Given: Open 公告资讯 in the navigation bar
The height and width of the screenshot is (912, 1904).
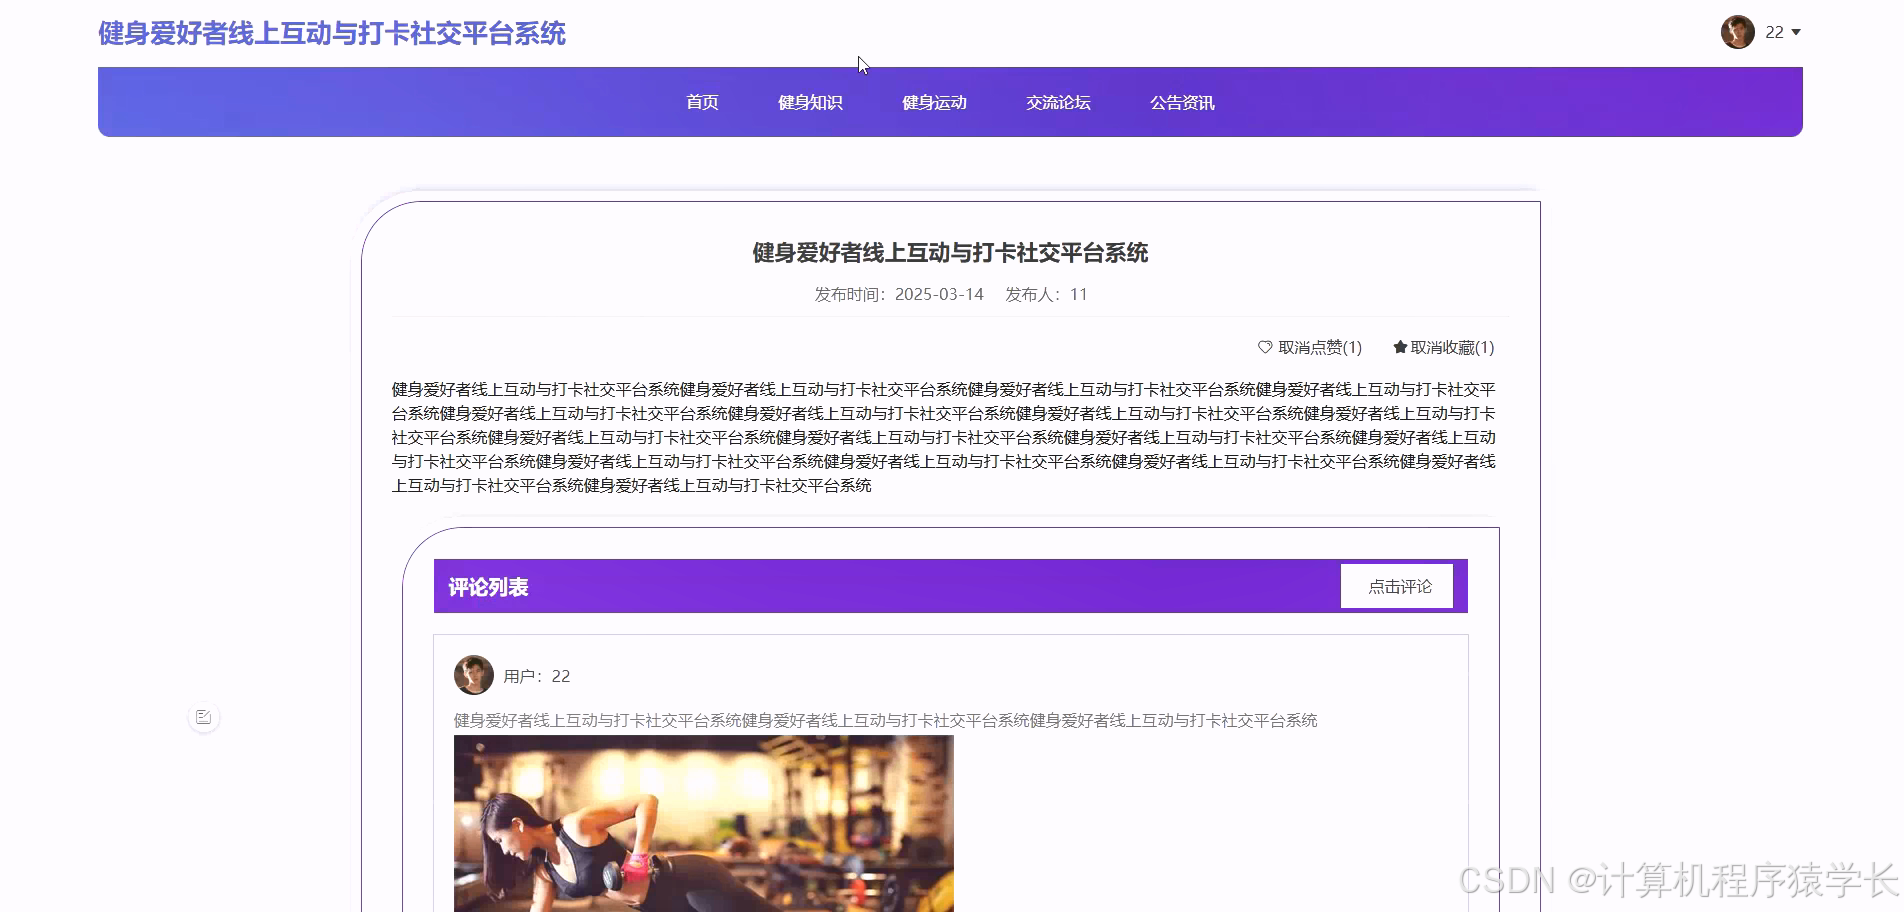Looking at the screenshot, I should coord(1182,102).
